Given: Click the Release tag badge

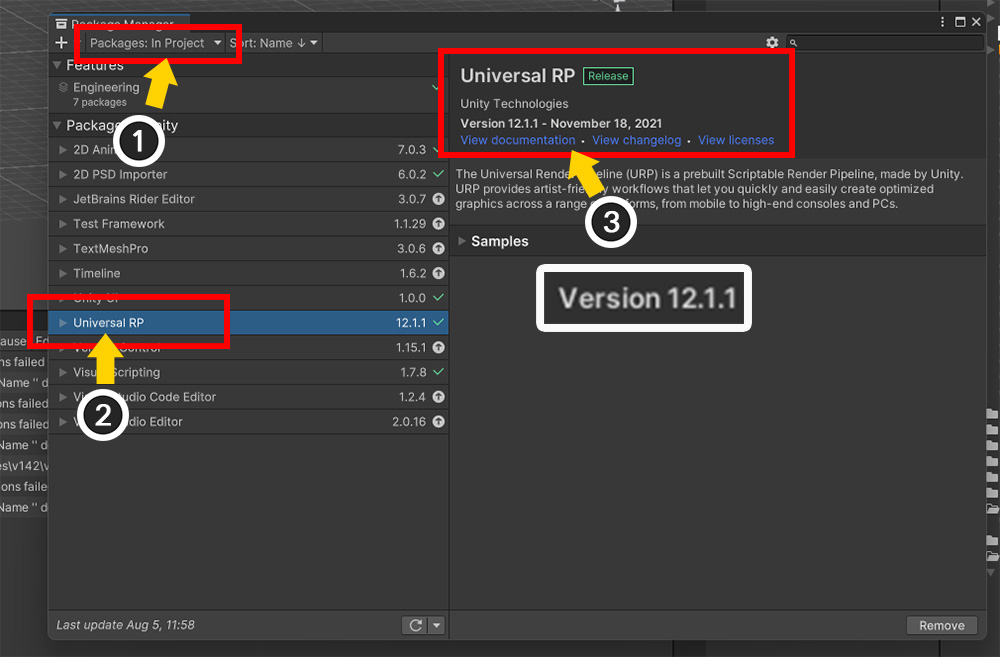Looking at the screenshot, I should click(608, 76).
